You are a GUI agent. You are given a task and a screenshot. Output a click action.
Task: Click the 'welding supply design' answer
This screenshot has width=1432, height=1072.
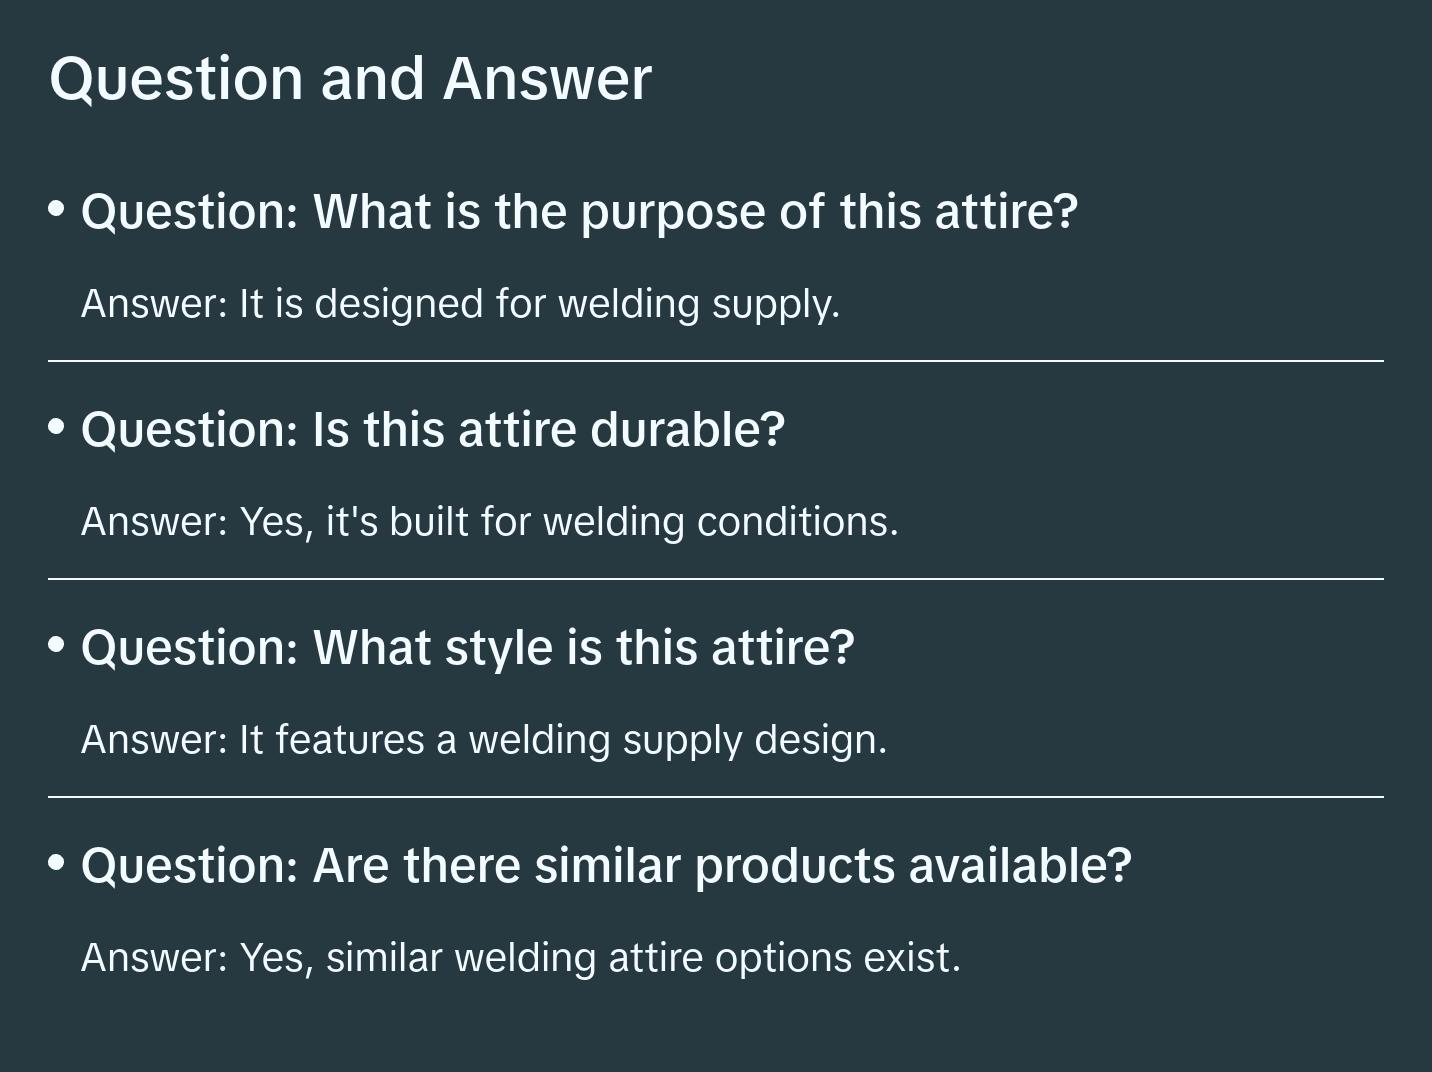(483, 740)
